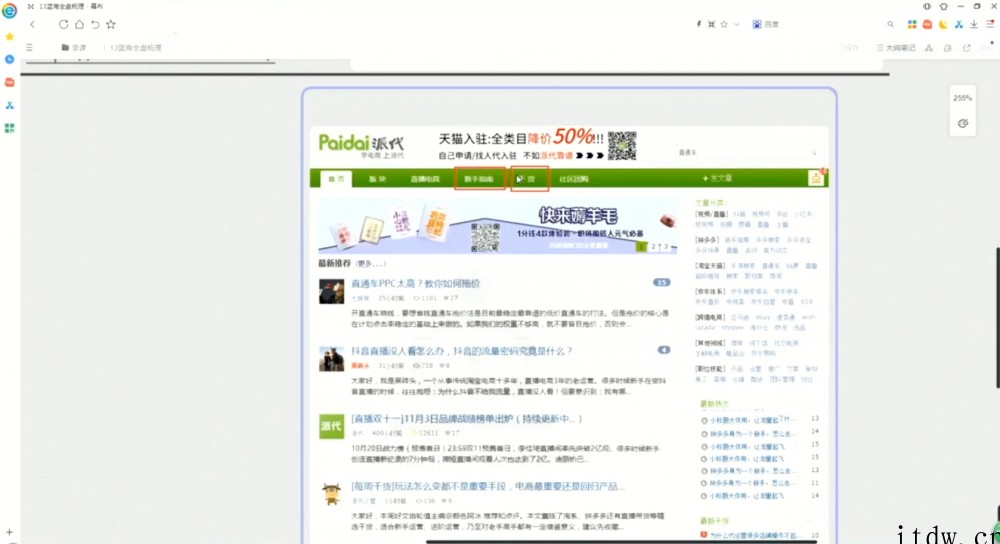
Task: Click the magnifier search icon
Action: [x=890, y=24]
